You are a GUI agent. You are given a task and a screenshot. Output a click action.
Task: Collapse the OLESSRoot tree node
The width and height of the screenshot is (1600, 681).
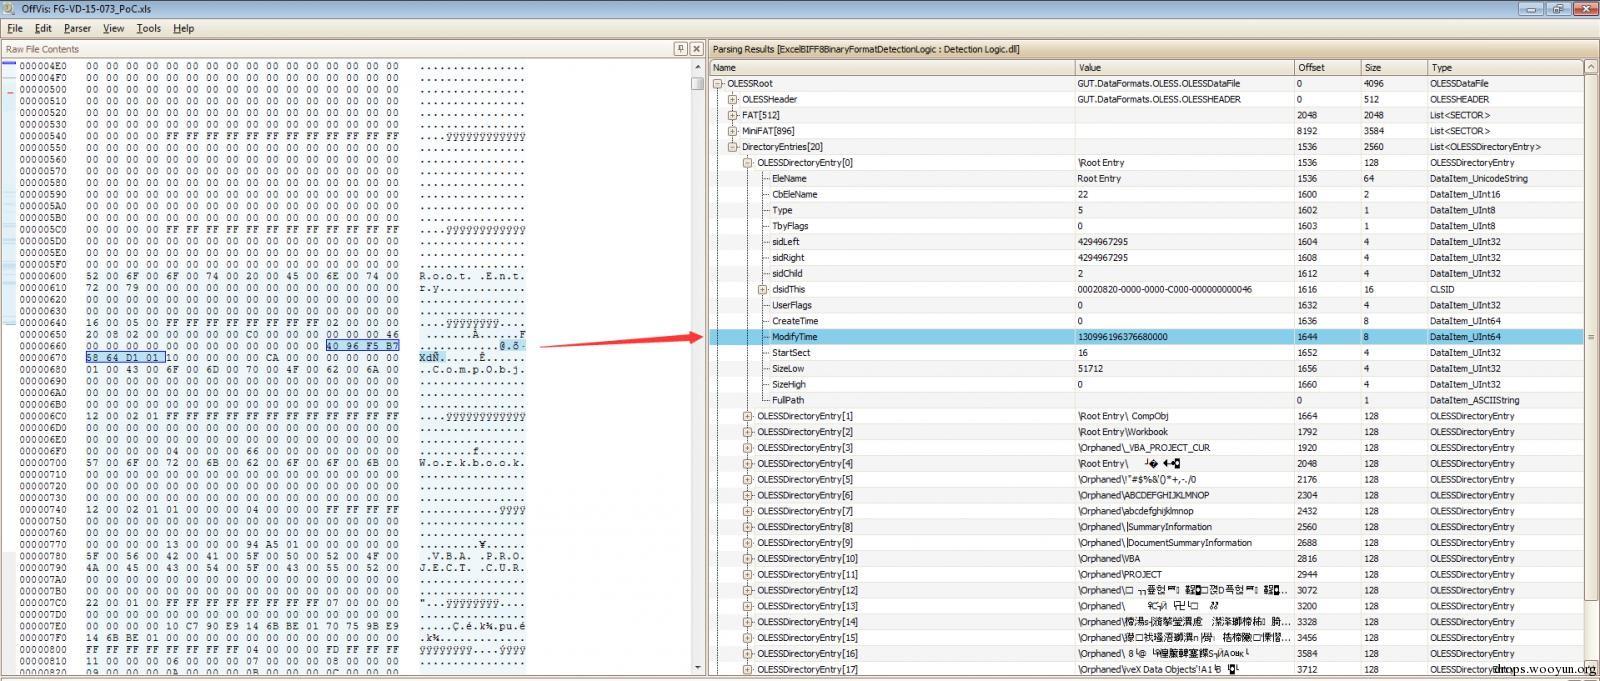[x=718, y=84]
